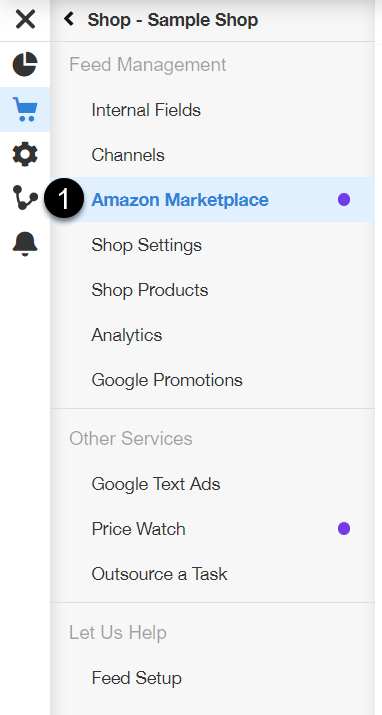
Task: Open Google Promotions
Action: [x=167, y=380]
